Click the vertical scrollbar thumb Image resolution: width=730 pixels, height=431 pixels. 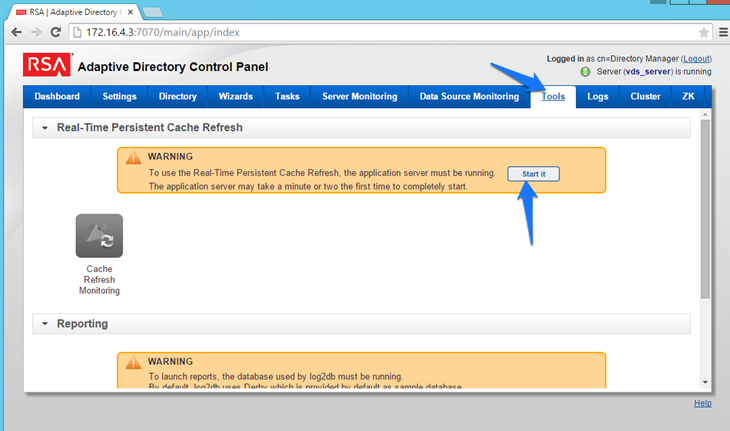pos(705,209)
